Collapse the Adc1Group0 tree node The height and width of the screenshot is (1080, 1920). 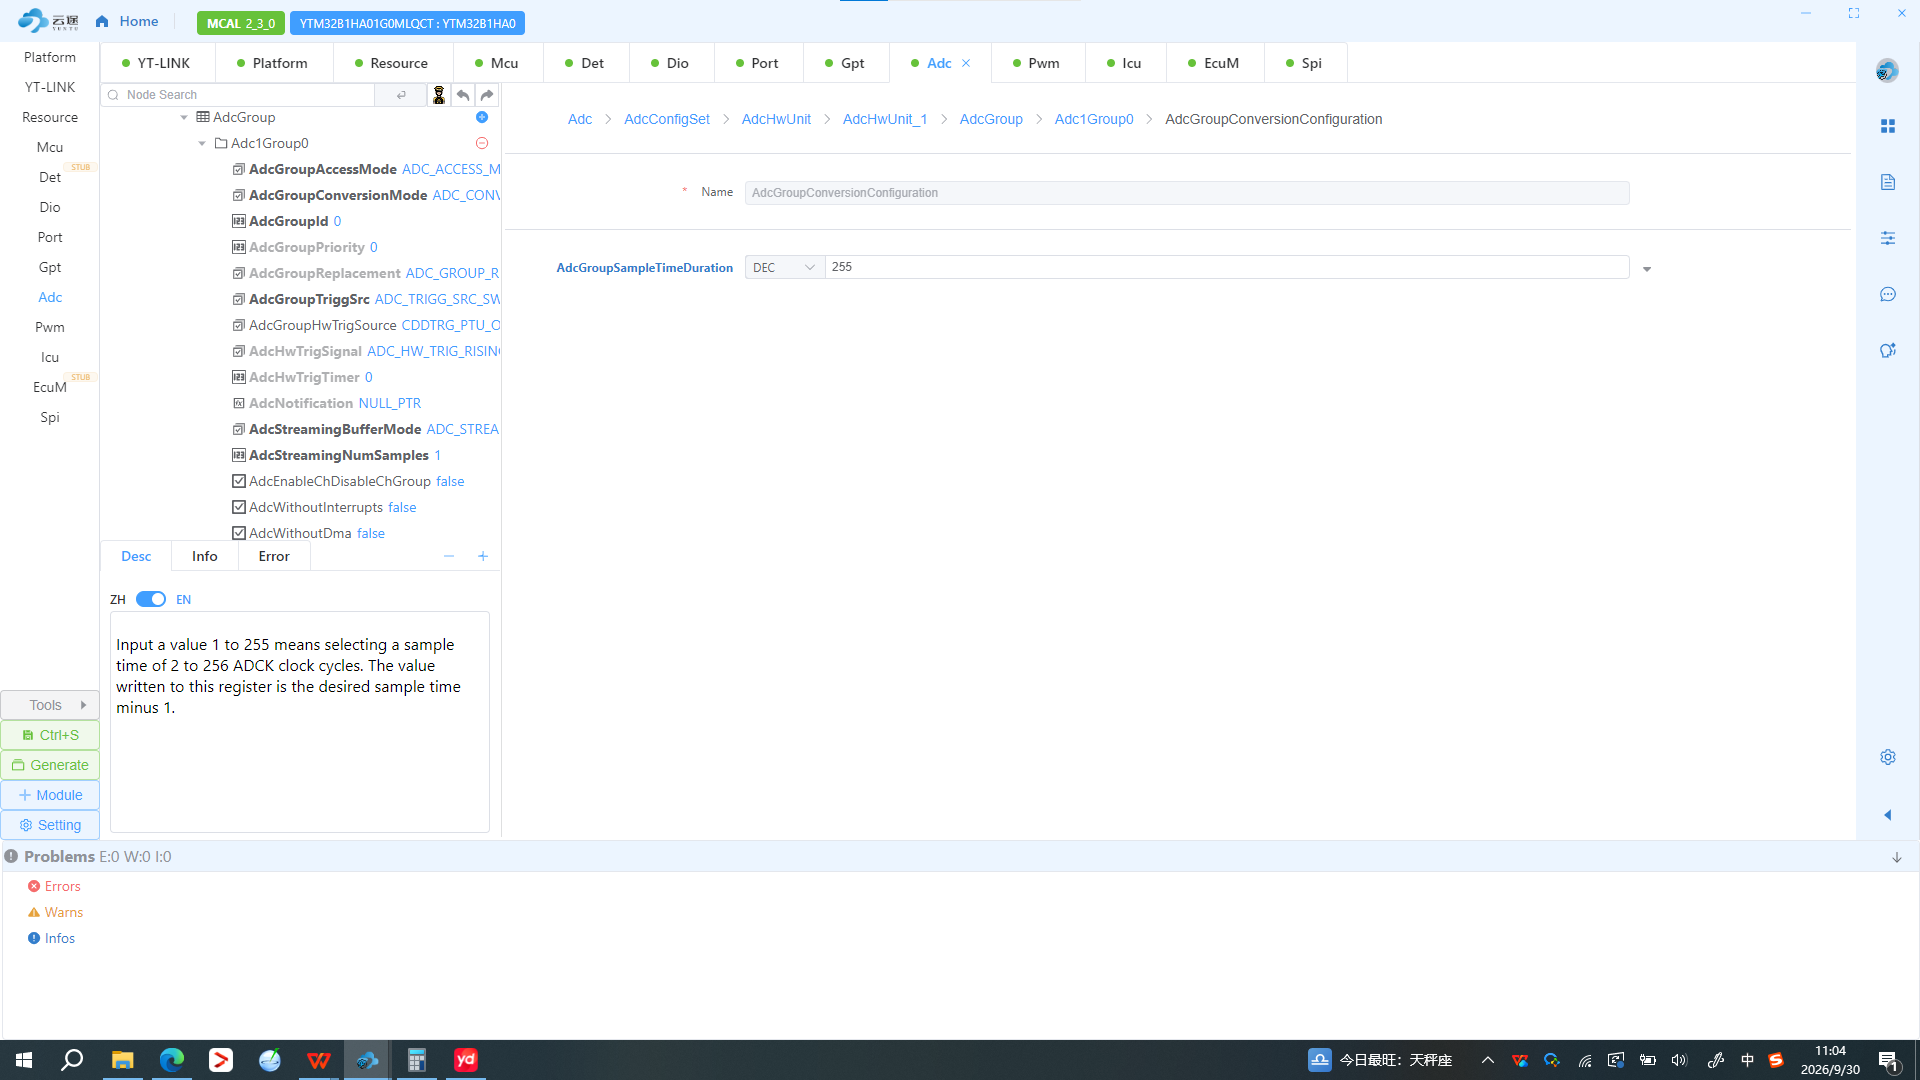(202, 143)
